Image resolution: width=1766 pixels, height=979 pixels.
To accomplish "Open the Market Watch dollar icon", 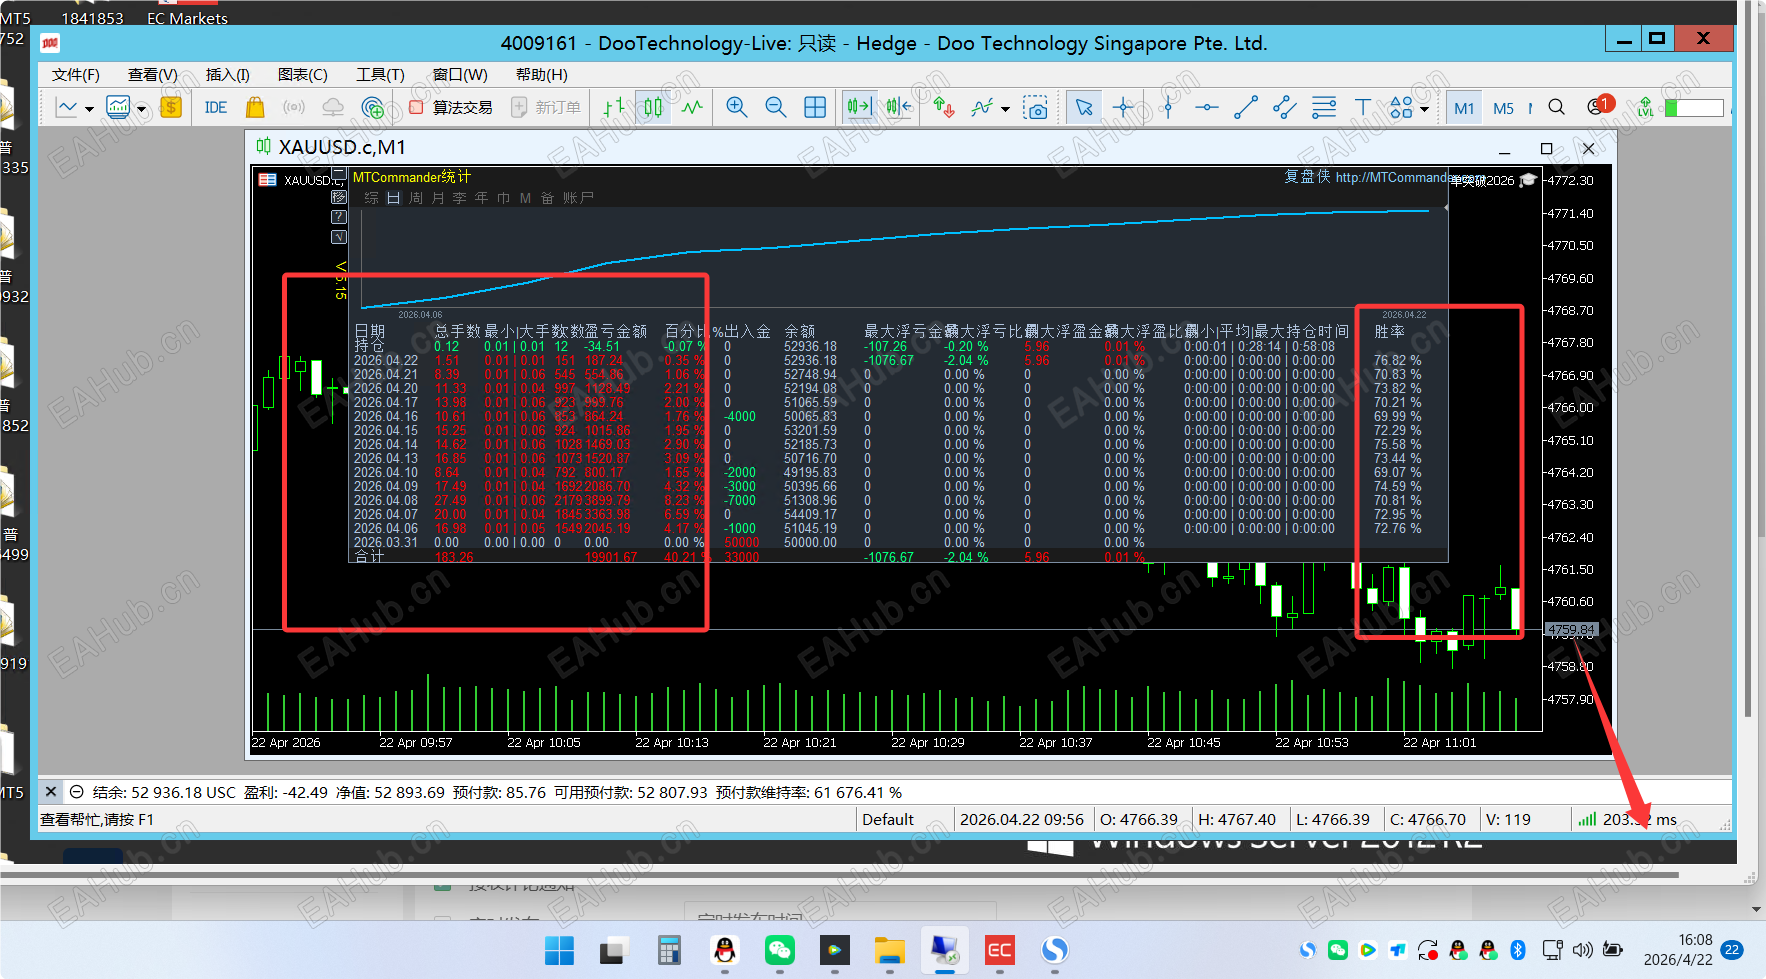I will [x=171, y=107].
